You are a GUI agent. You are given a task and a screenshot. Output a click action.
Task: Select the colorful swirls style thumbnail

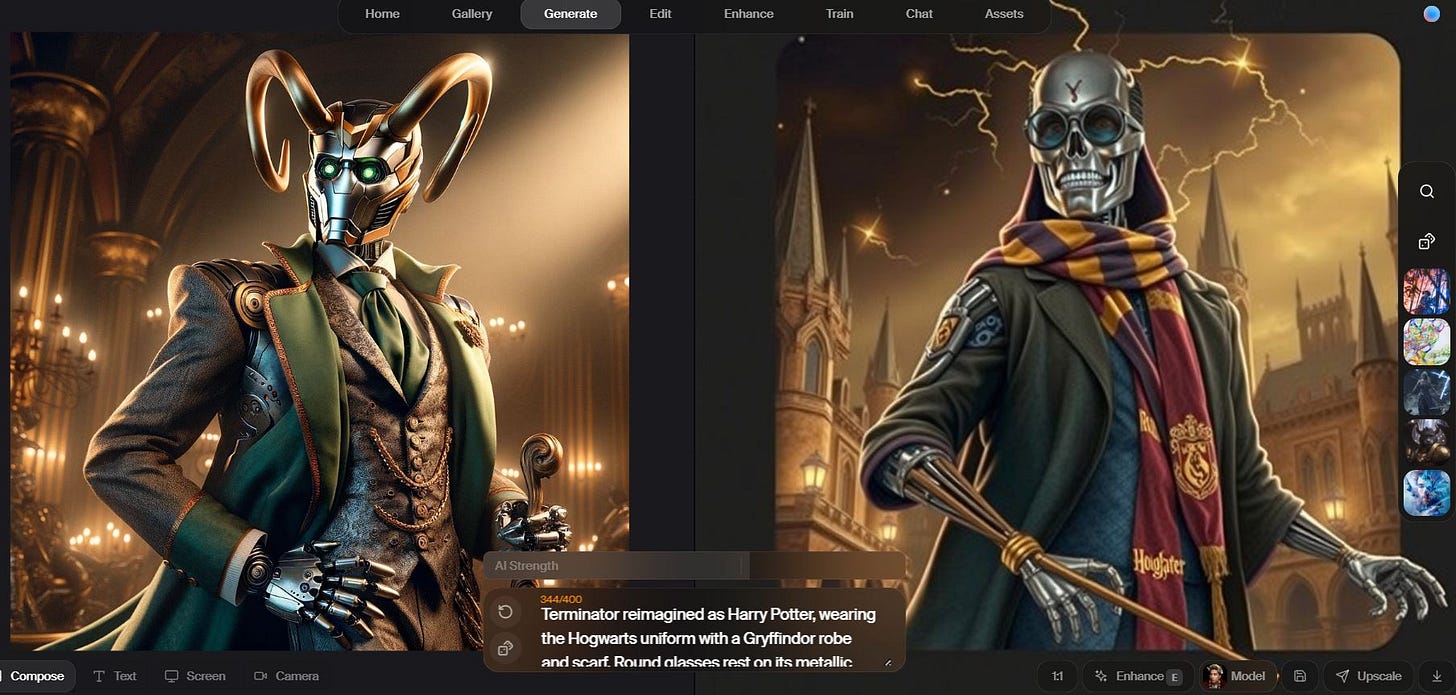(1426, 341)
